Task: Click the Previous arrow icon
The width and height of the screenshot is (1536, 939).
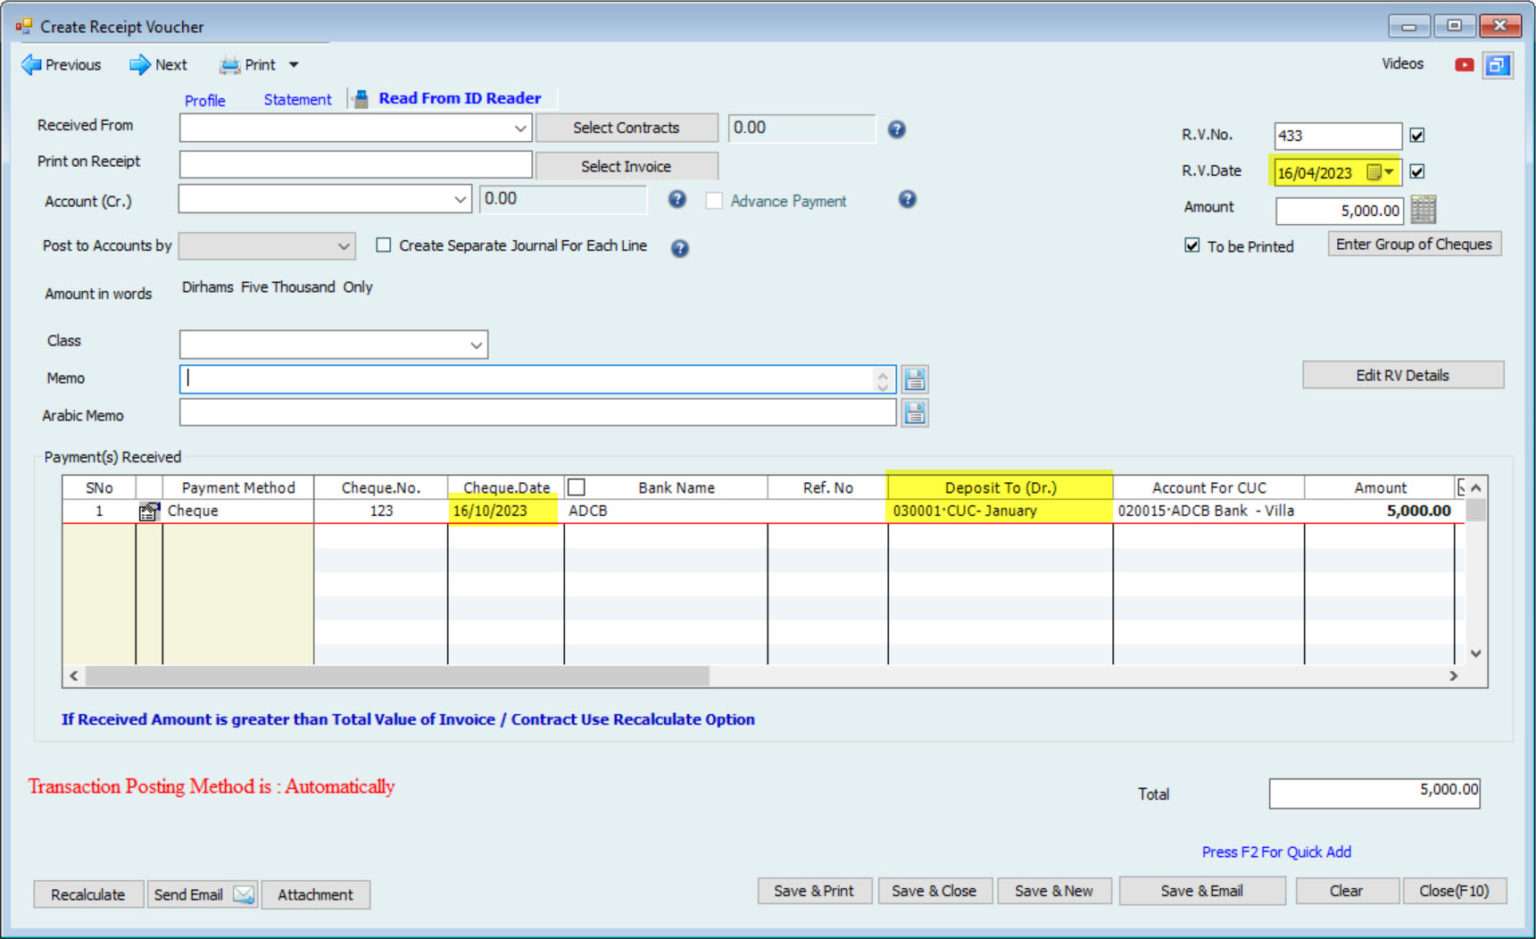Action: 31,65
